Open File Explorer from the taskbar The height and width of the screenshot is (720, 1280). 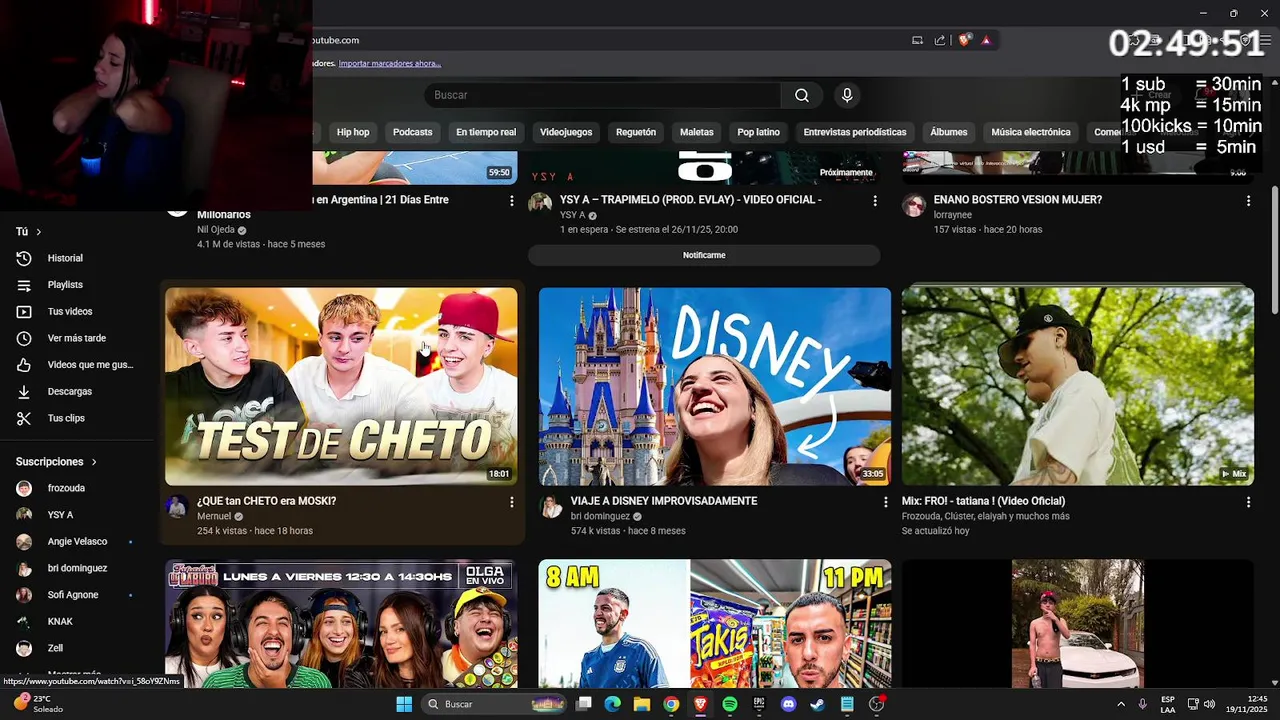click(x=642, y=704)
